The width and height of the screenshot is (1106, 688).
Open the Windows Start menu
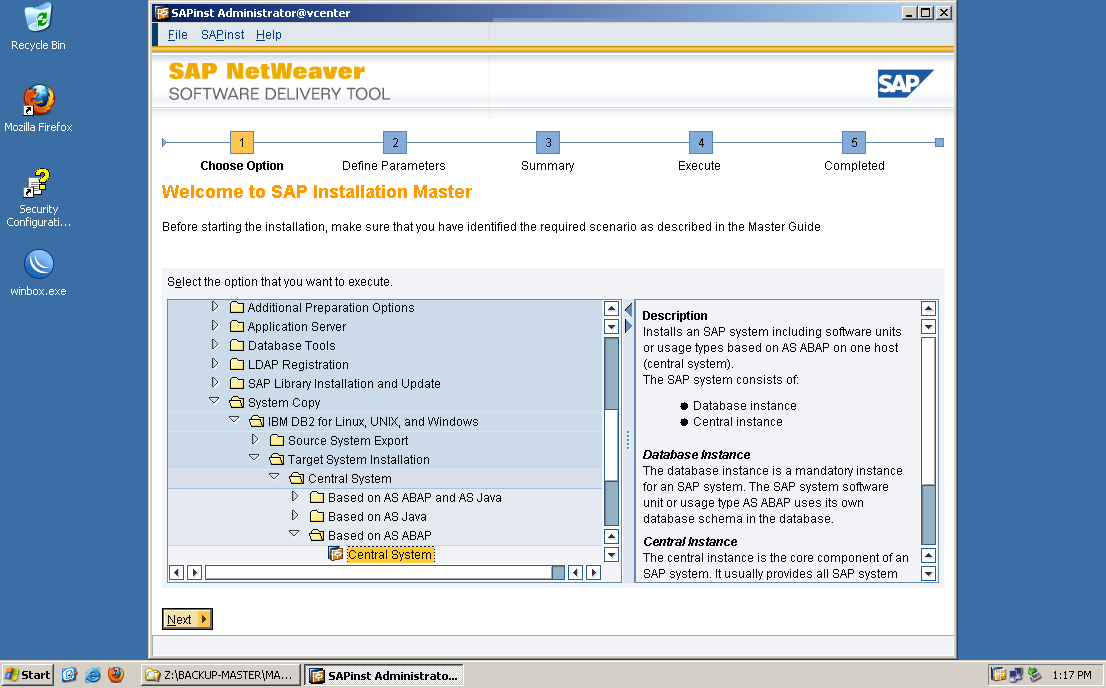tap(28, 675)
